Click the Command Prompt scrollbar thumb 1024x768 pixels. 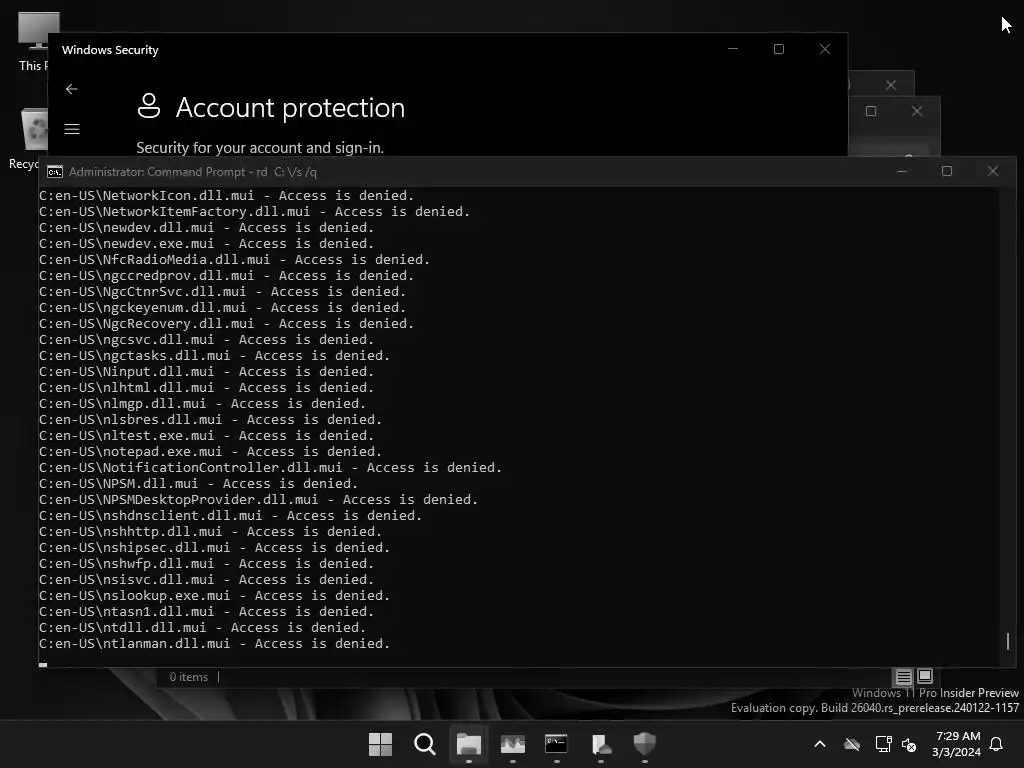click(1008, 641)
